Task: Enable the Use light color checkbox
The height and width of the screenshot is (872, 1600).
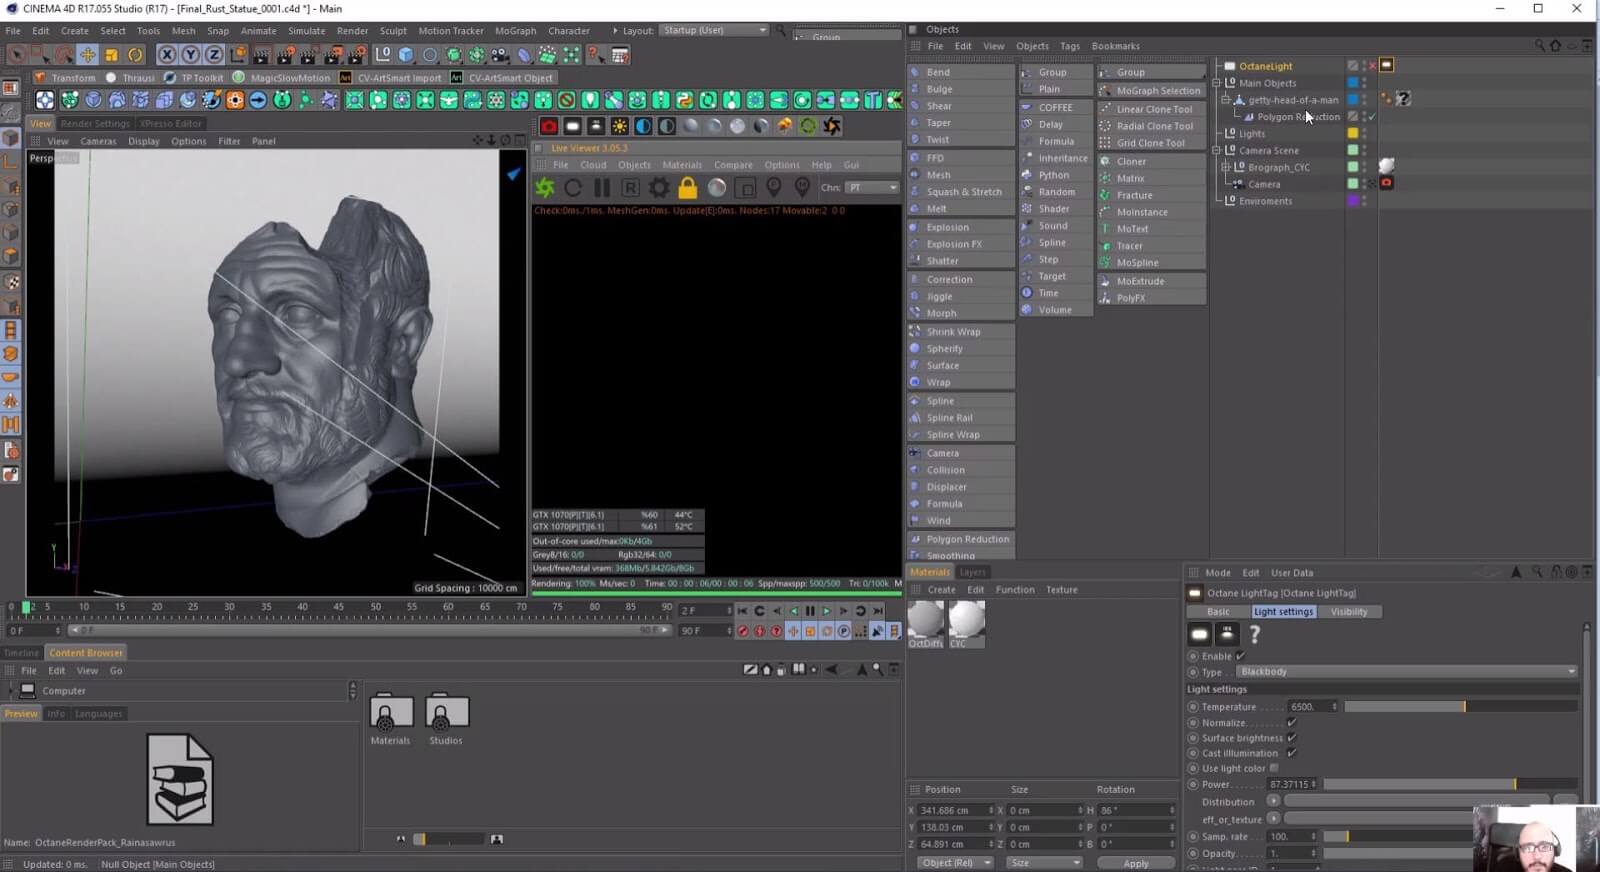Action: (1274, 768)
